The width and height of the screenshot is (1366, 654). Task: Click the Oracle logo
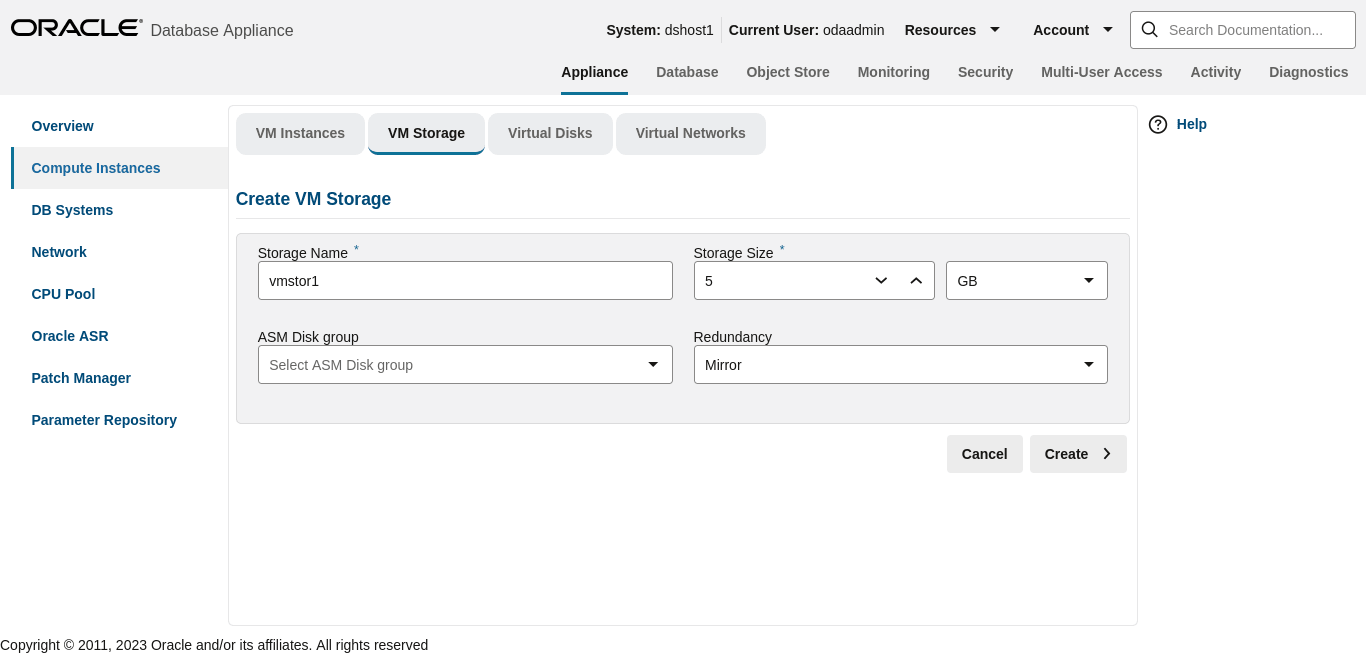coord(75,27)
